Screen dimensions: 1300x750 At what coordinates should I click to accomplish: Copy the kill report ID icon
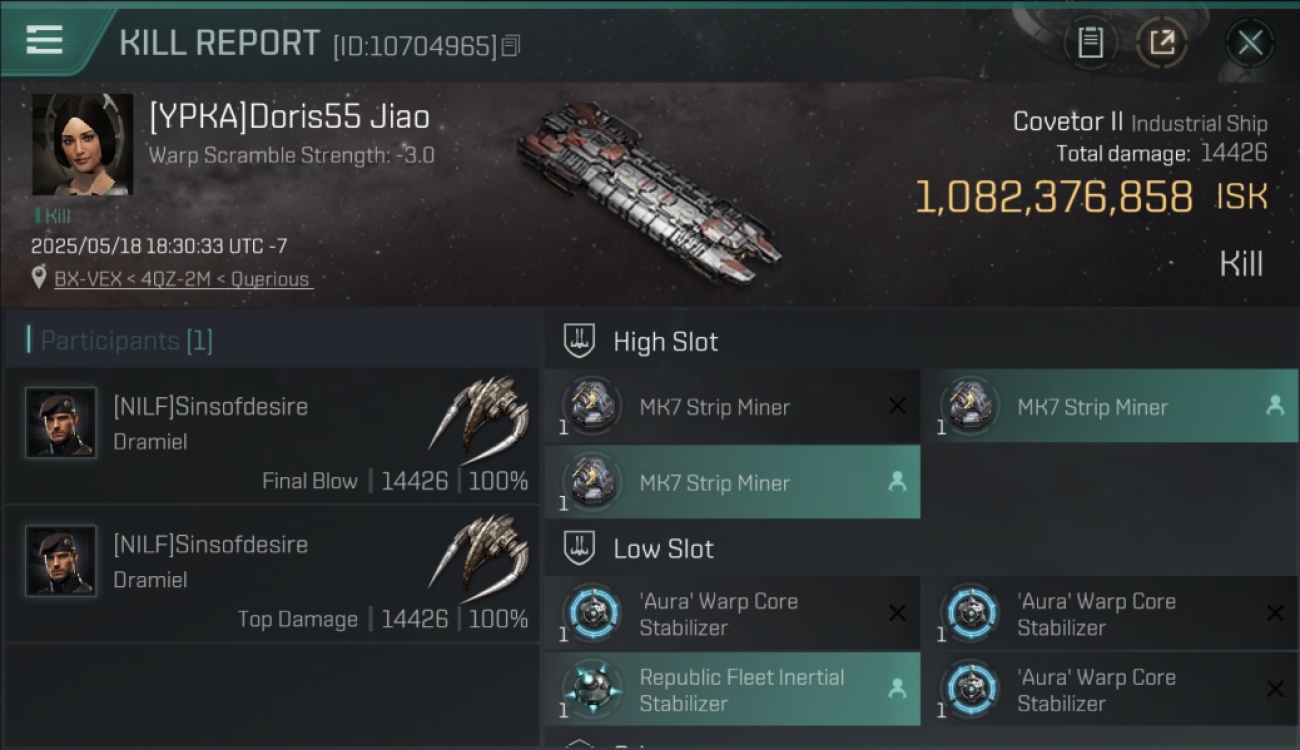tap(511, 45)
